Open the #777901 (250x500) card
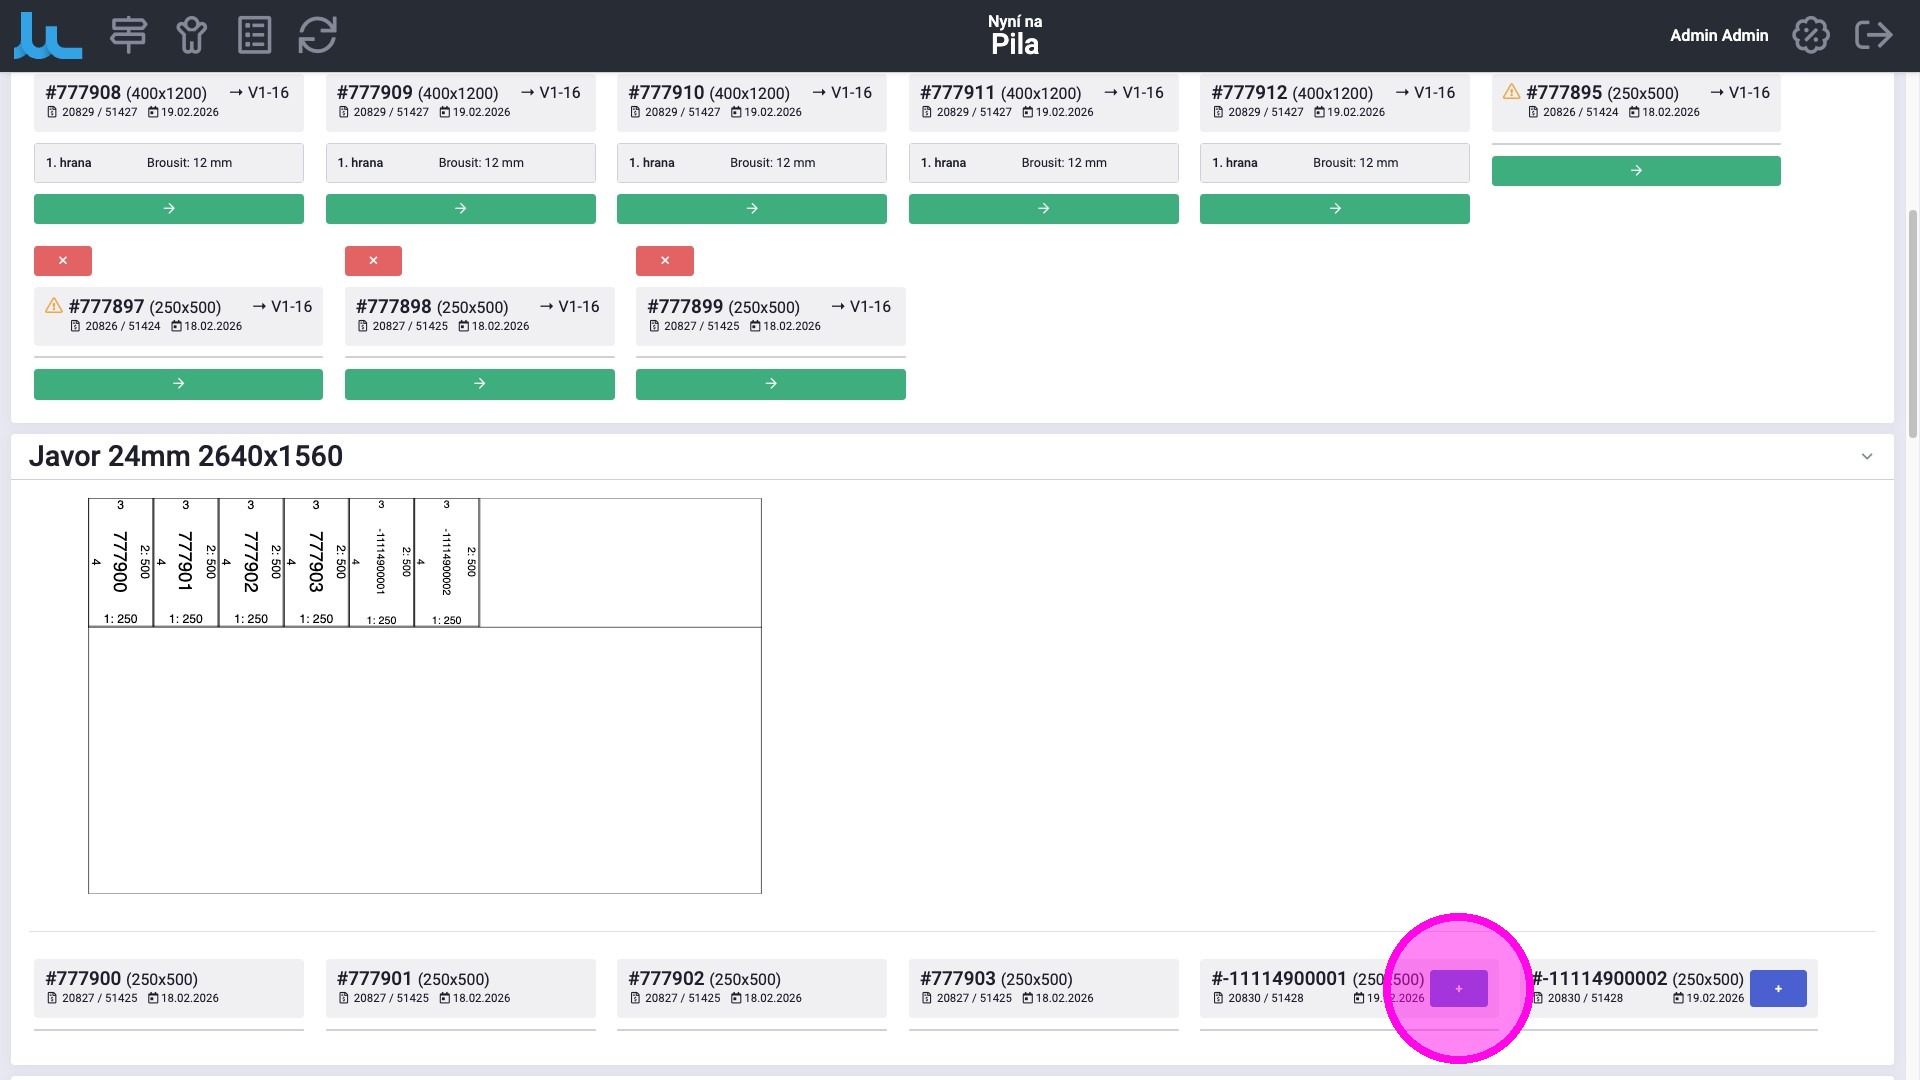The height and width of the screenshot is (1080, 1920). click(460, 988)
